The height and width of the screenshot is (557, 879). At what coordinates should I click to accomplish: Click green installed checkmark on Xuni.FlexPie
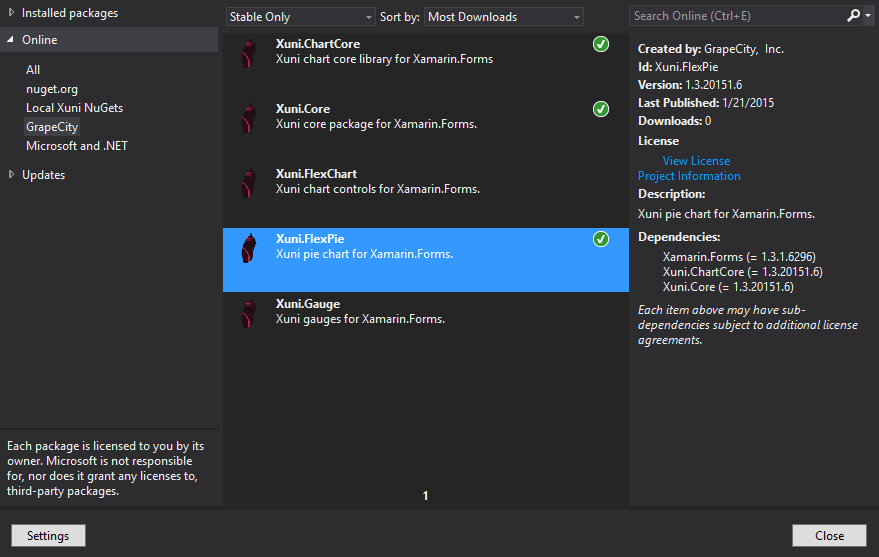[x=601, y=239]
